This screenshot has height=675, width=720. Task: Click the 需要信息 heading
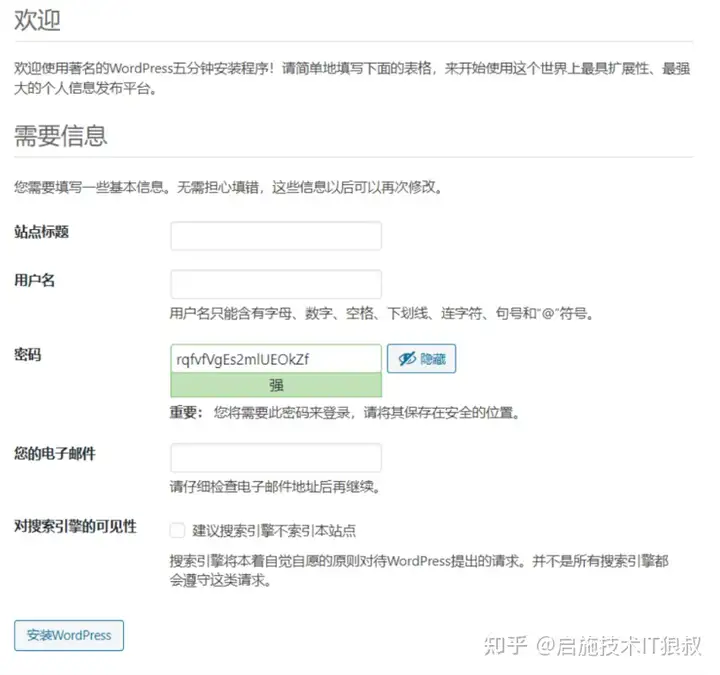pyautogui.click(x=61, y=136)
